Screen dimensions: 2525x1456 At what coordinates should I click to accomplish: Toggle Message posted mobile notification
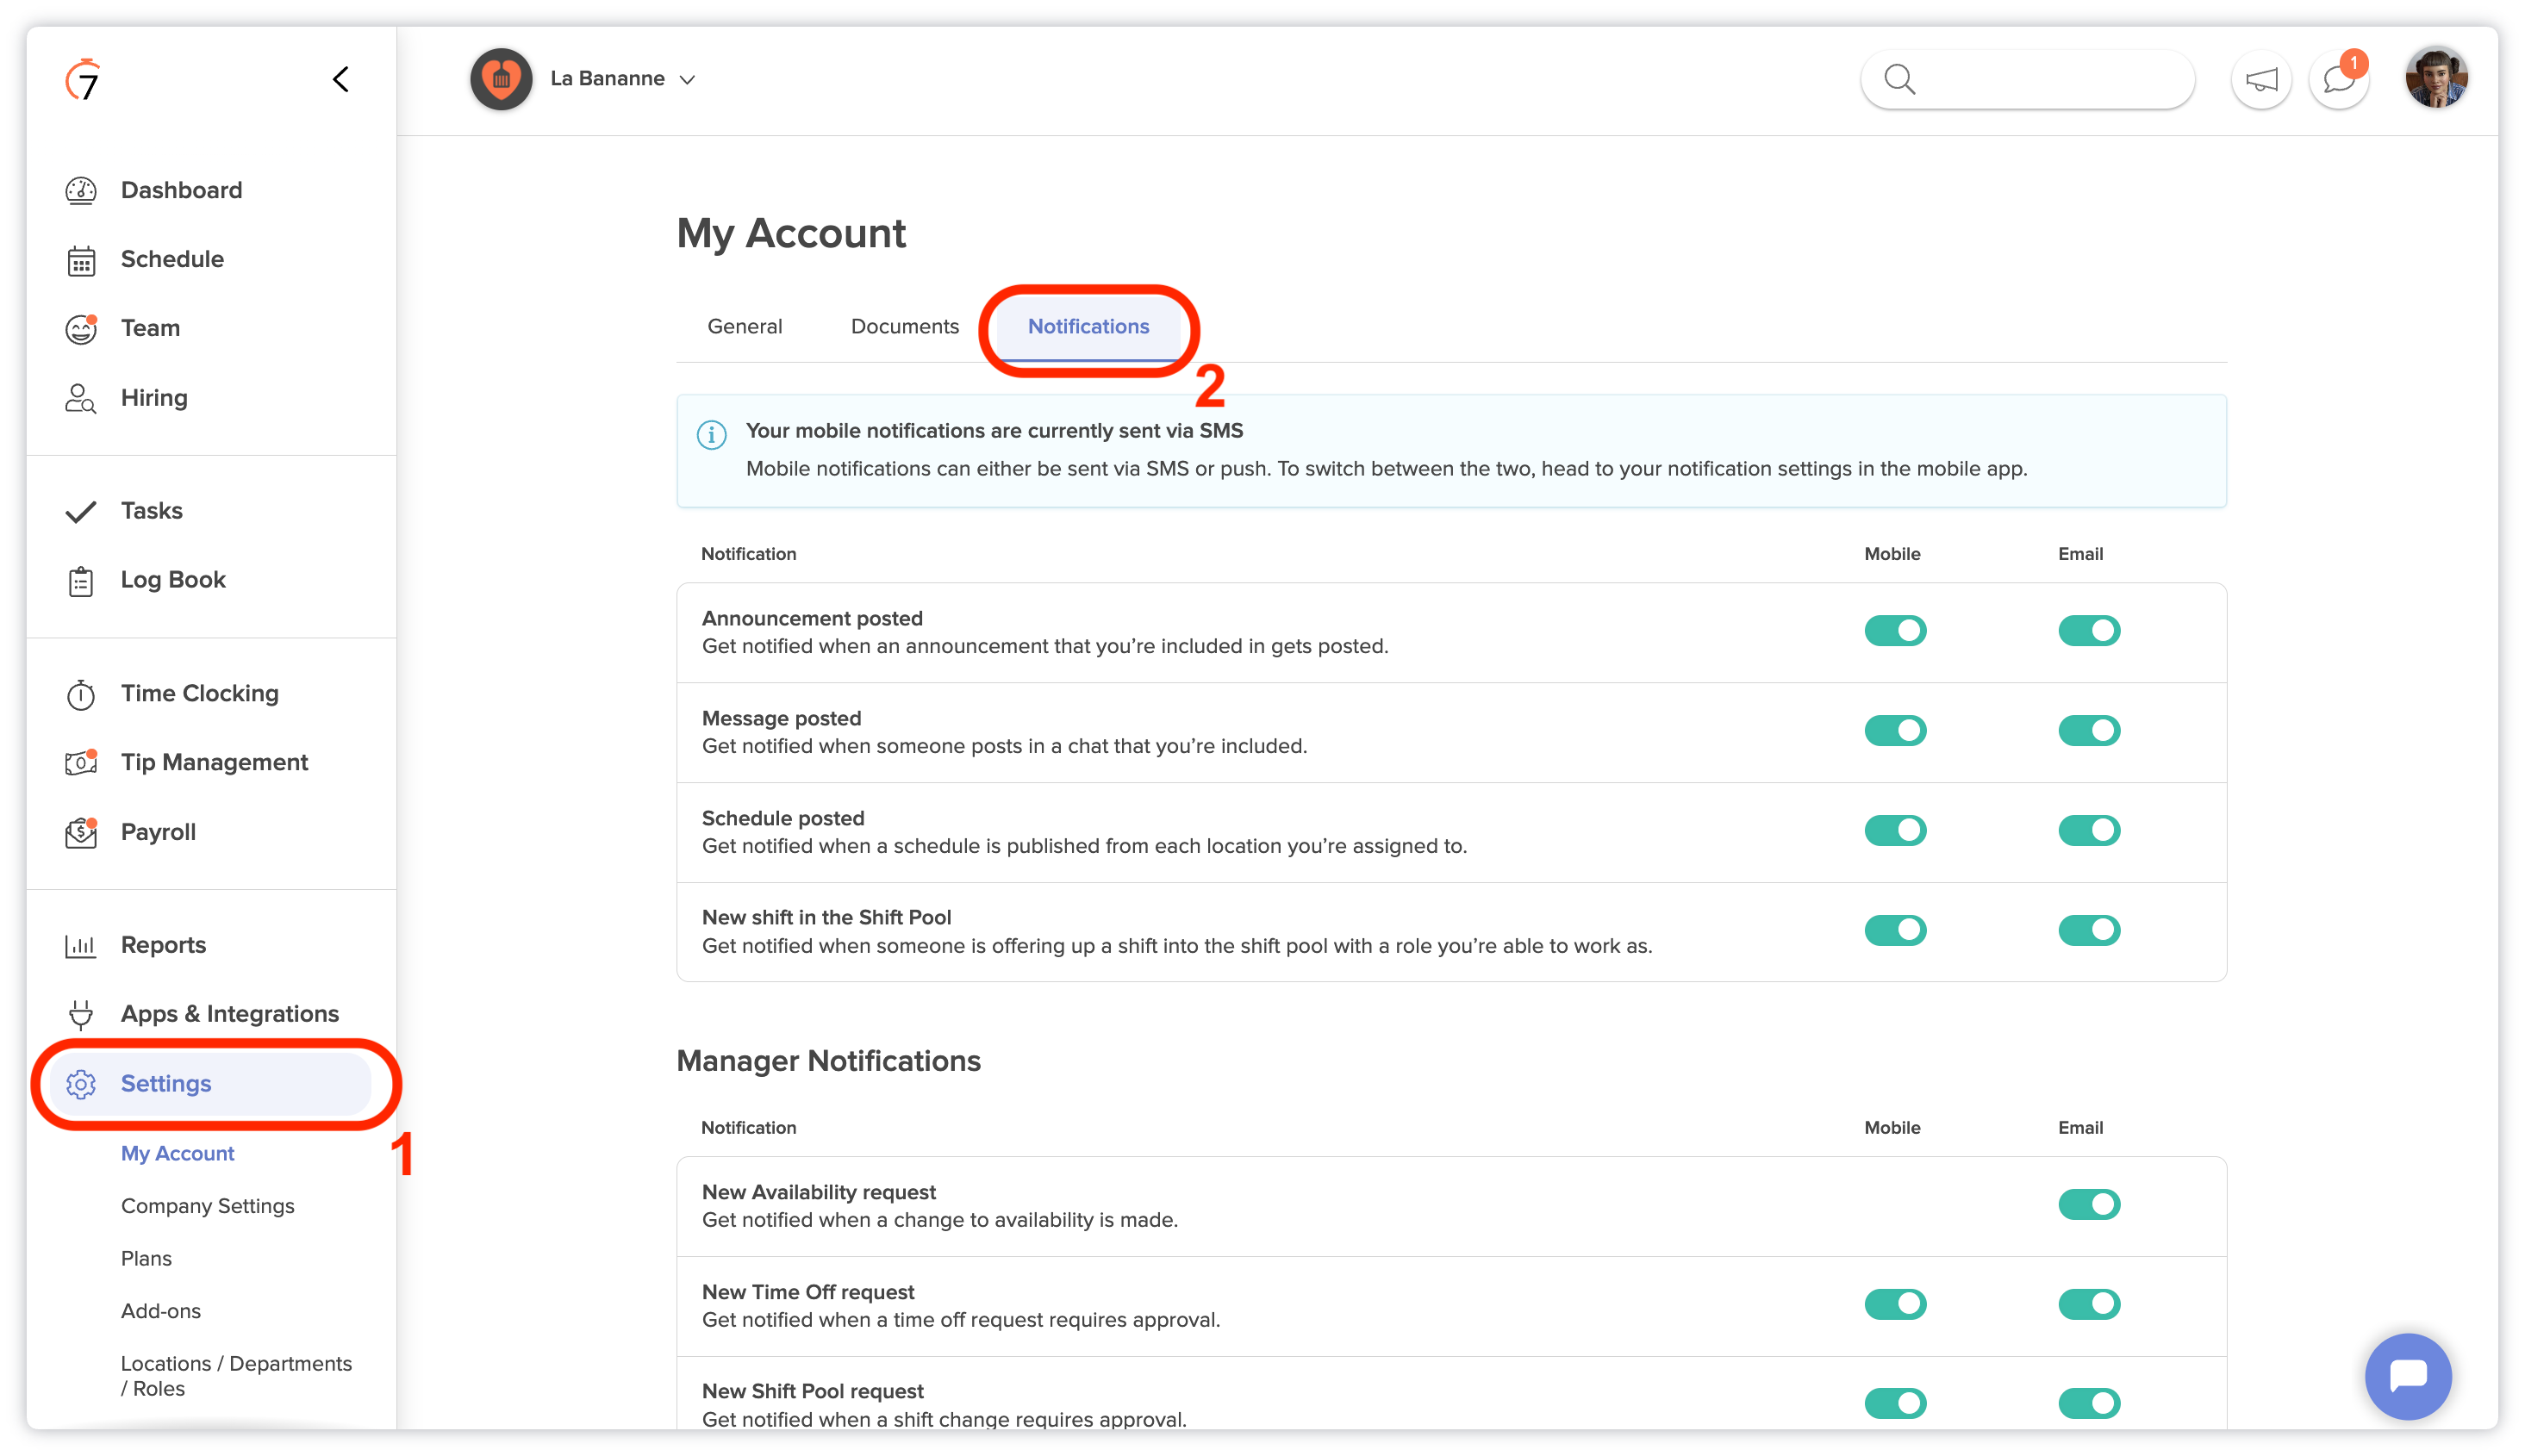(x=1894, y=730)
